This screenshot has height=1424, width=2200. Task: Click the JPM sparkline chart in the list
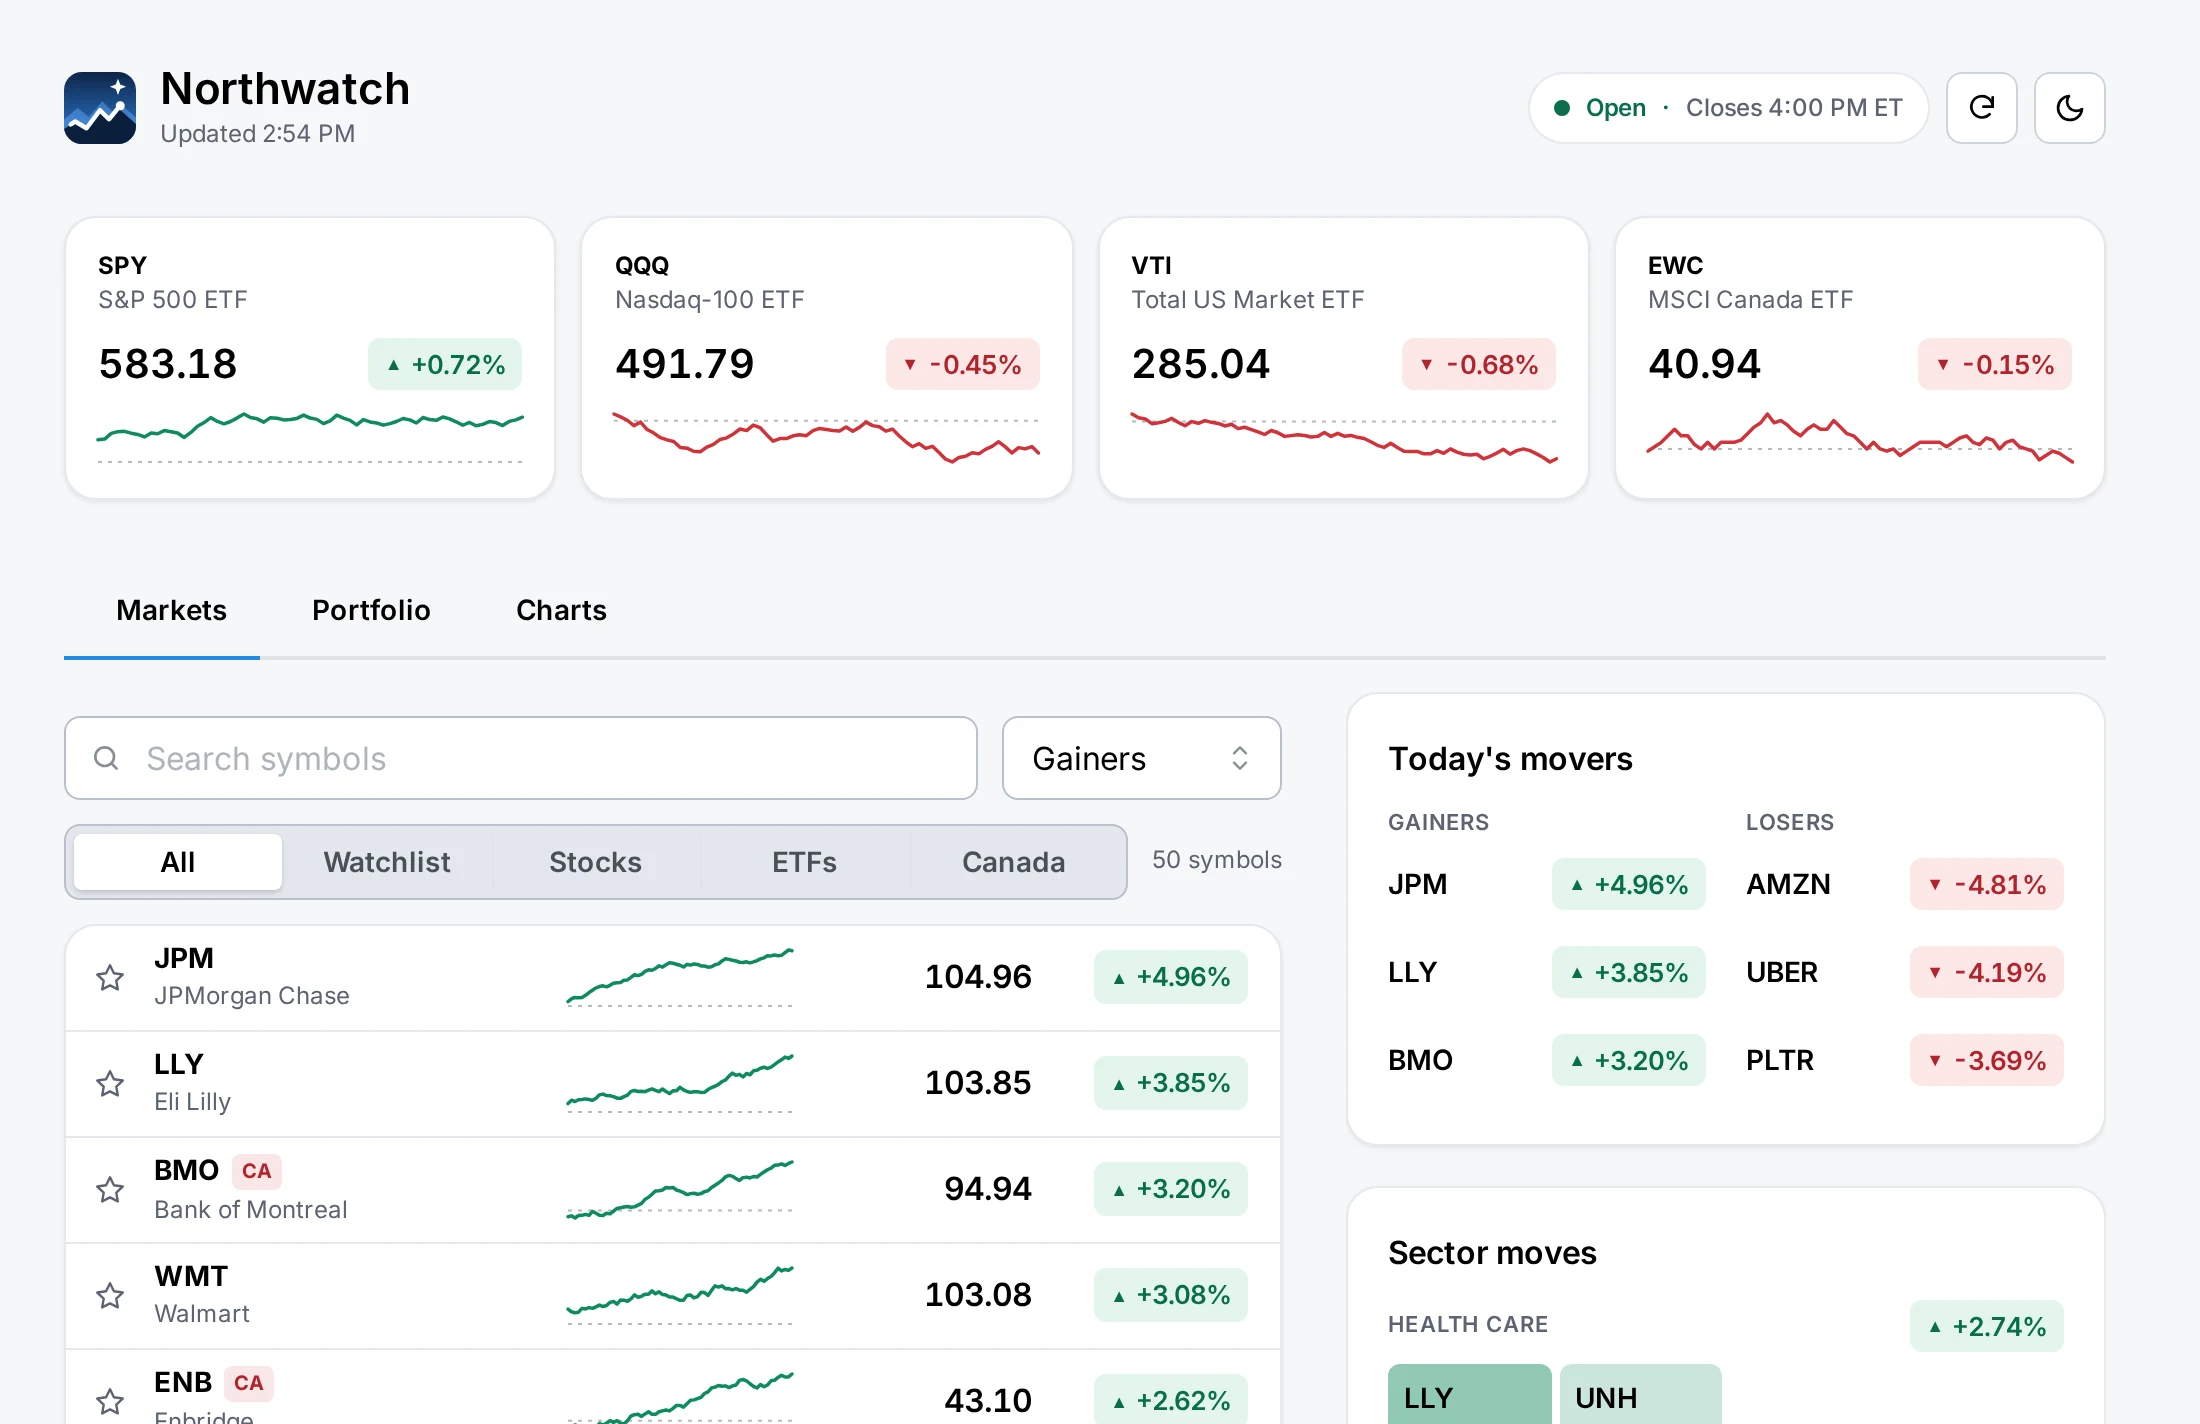[x=680, y=977]
